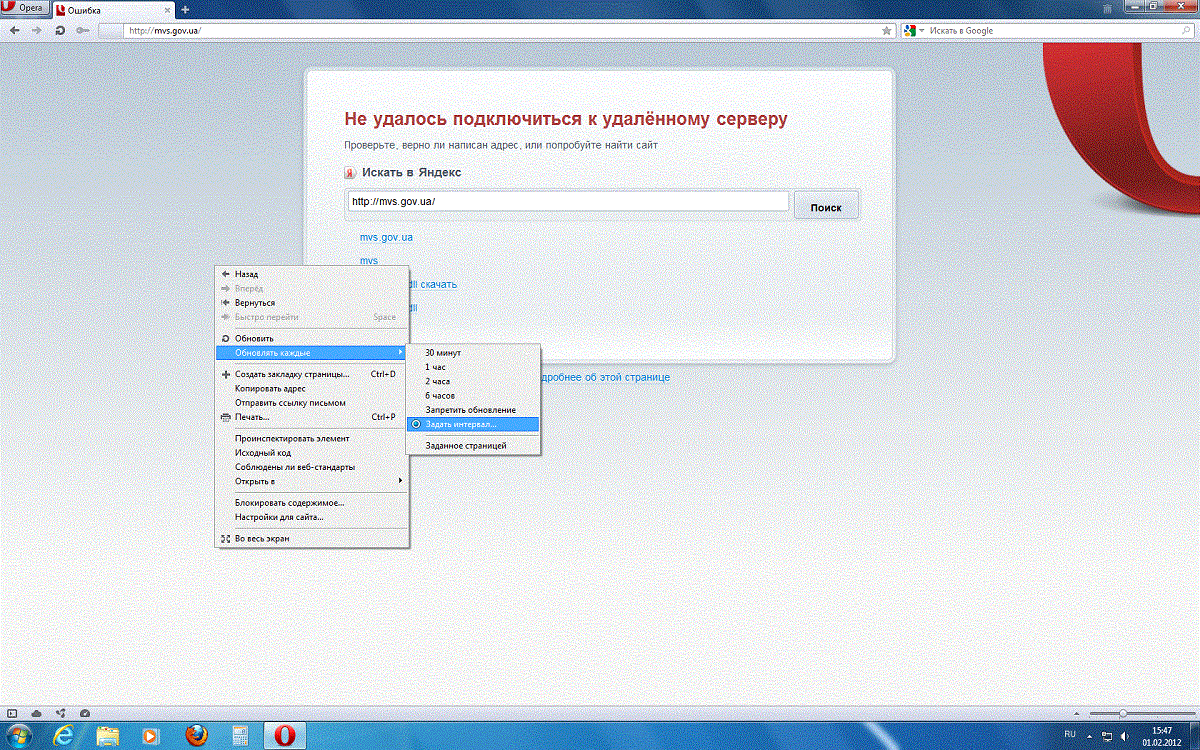
Task: Click 'Исходный код' in context menu
Action: [x=263, y=453]
